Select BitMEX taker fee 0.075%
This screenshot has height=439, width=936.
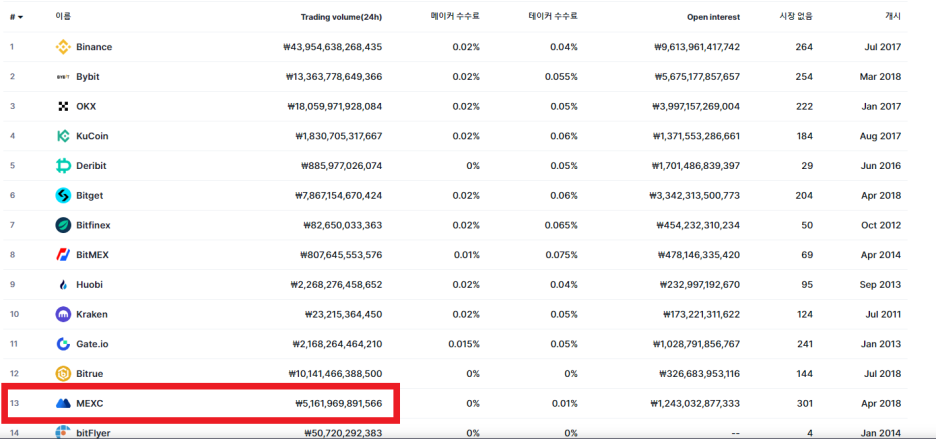(561, 255)
